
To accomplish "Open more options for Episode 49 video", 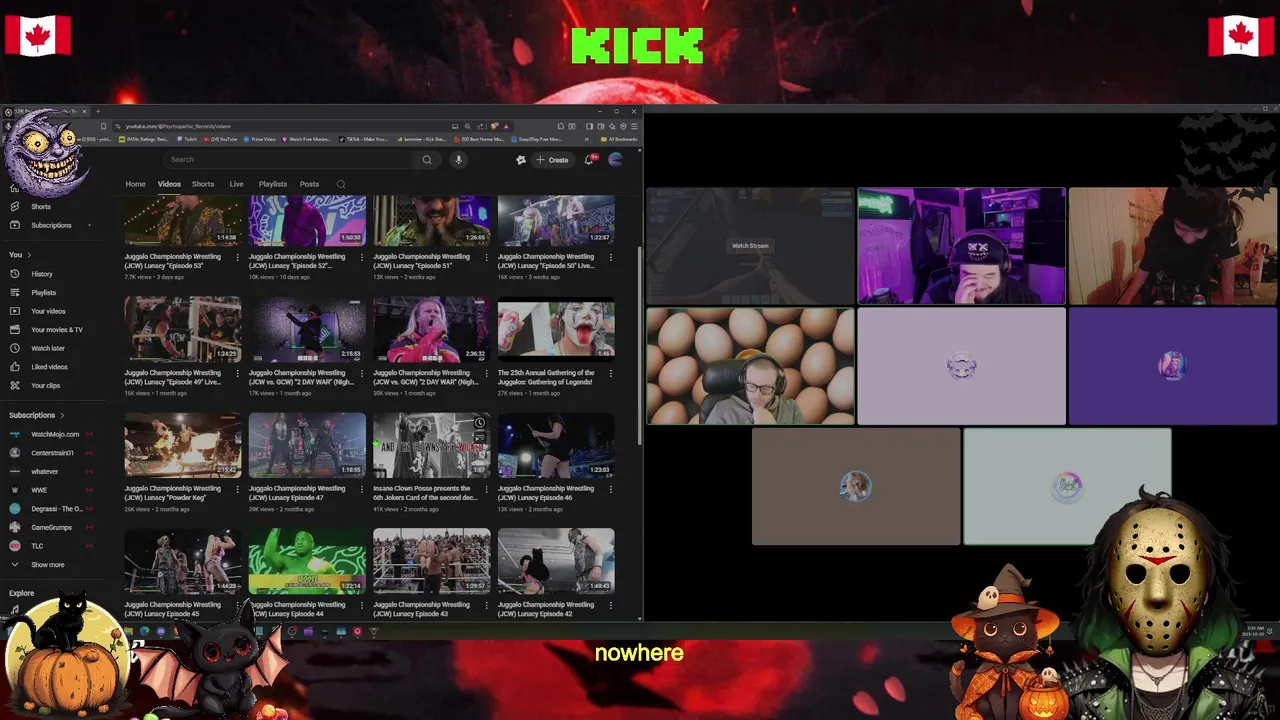I will tap(238, 374).
